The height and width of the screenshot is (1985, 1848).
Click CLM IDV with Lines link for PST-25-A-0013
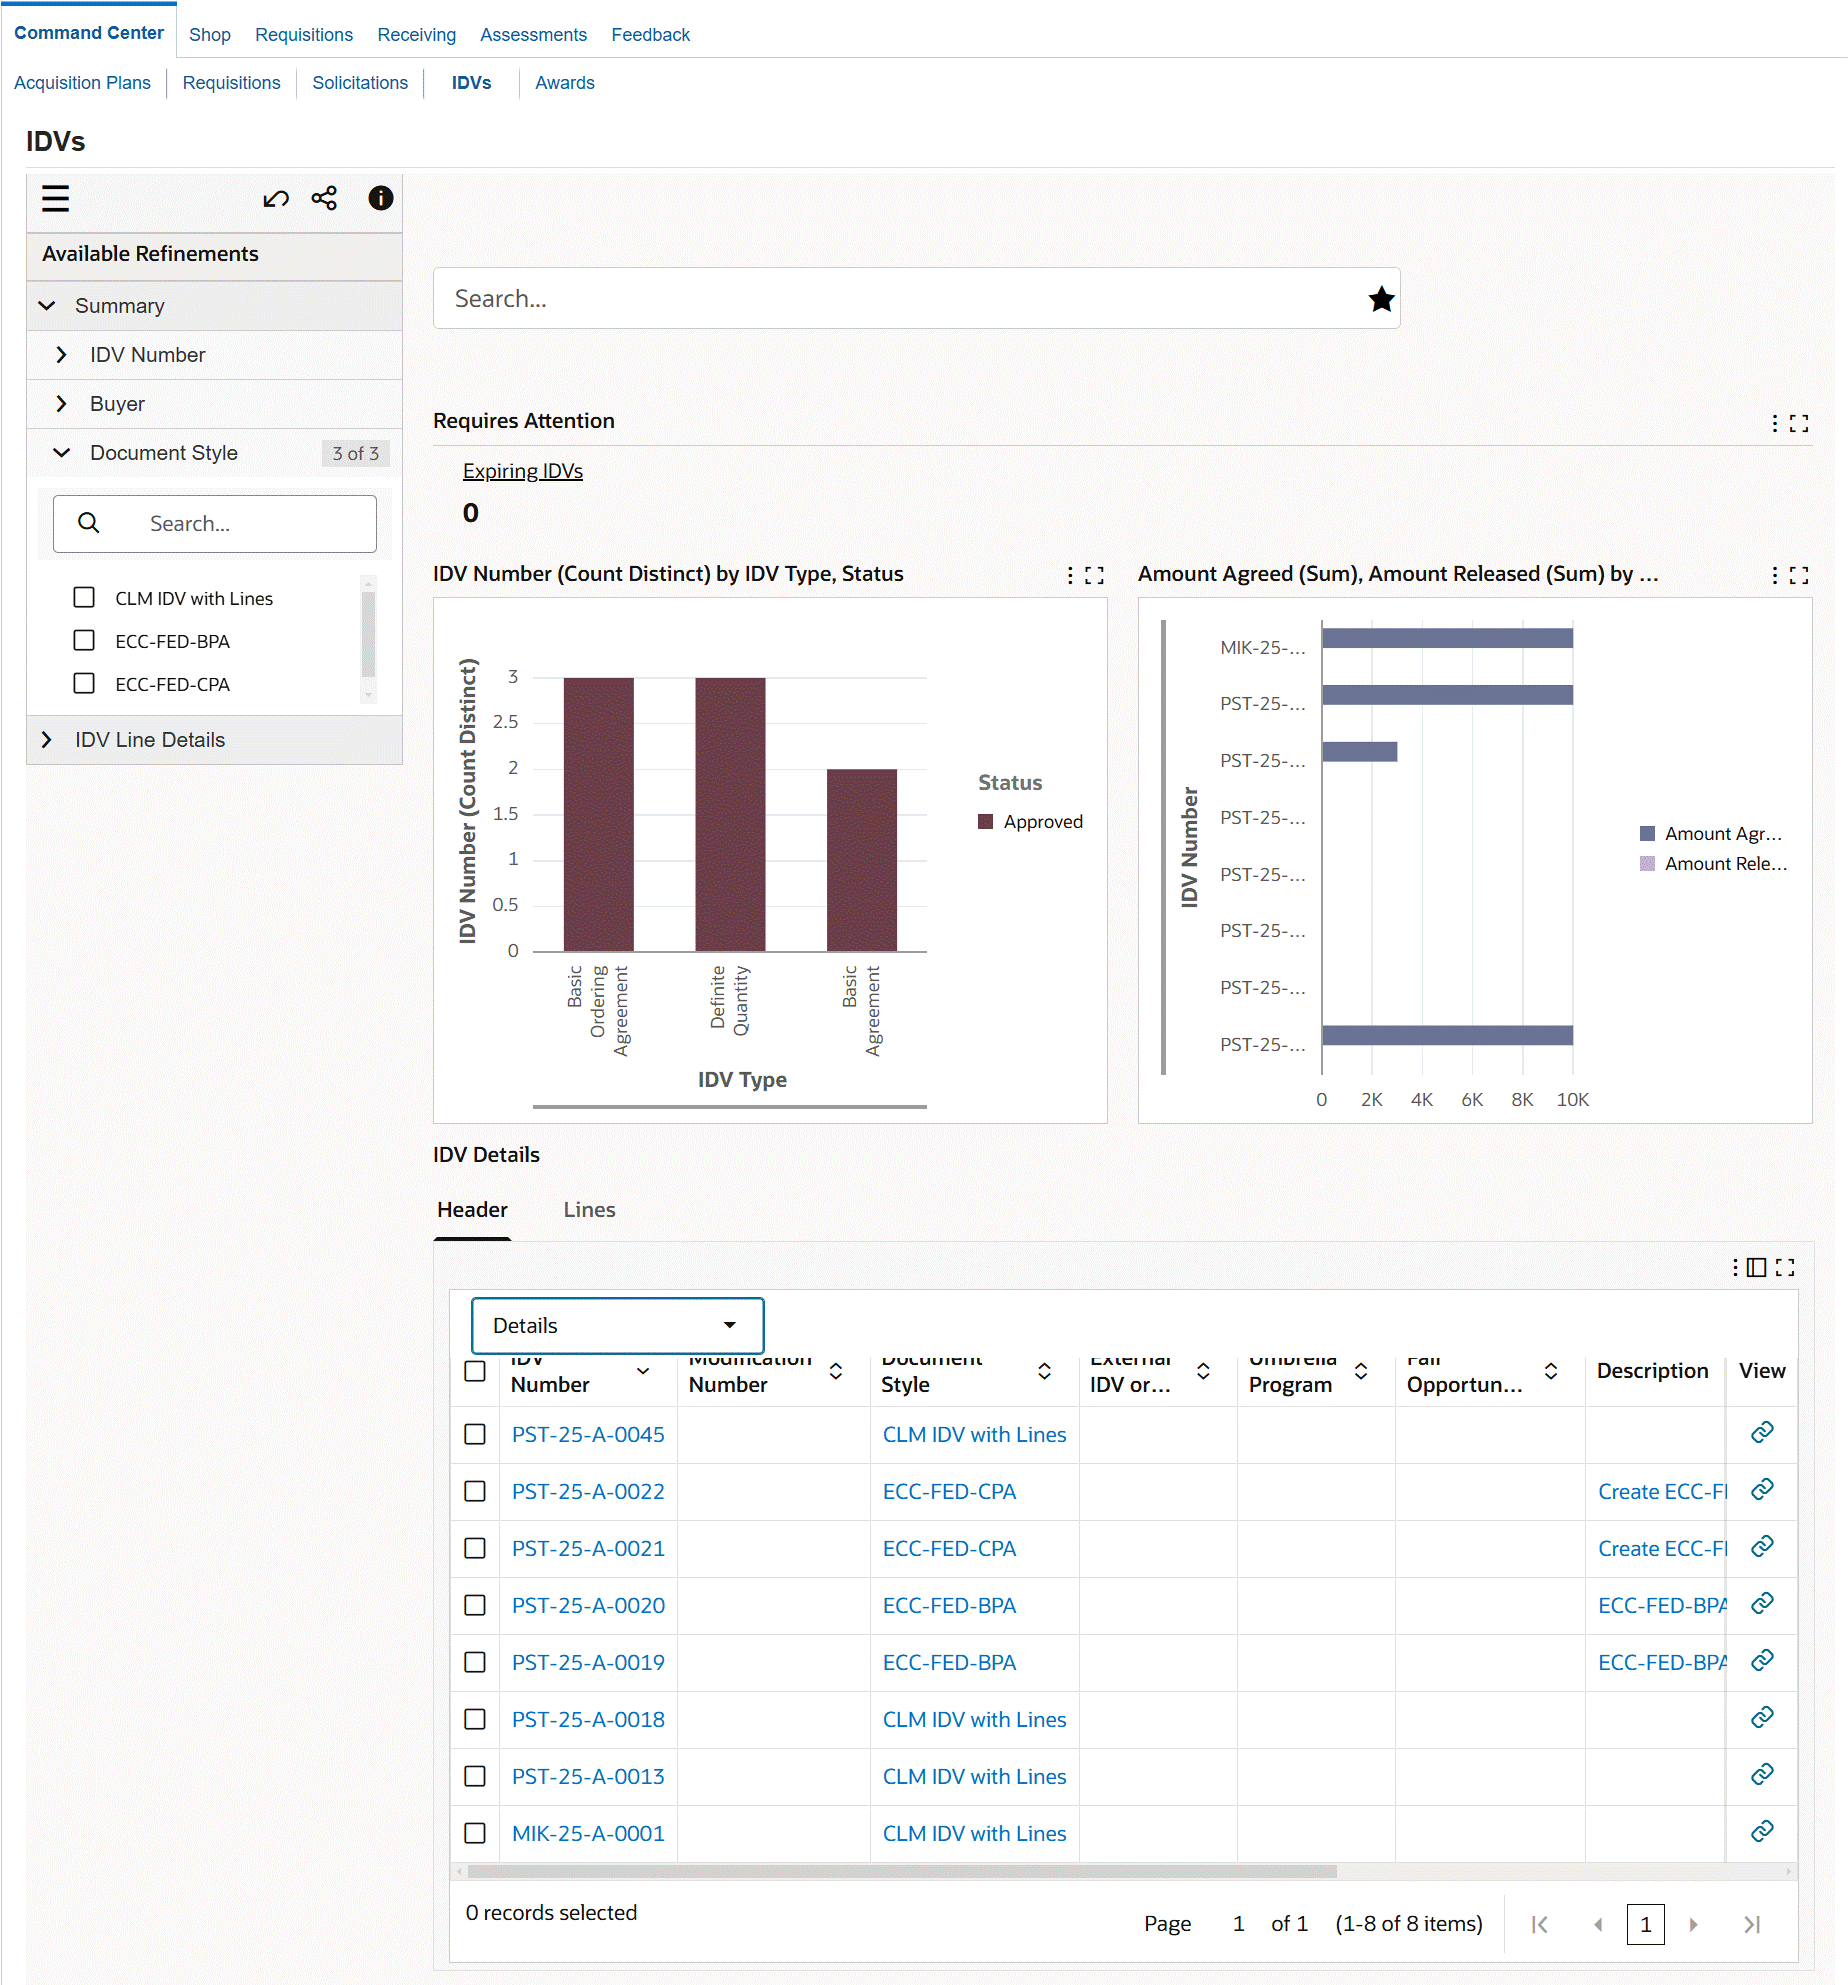[974, 1776]
